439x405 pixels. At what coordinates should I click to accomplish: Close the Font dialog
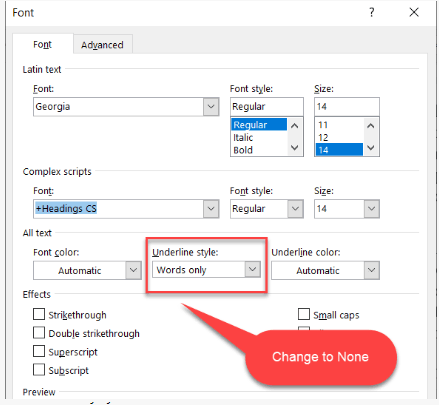(x=414, y=13)
